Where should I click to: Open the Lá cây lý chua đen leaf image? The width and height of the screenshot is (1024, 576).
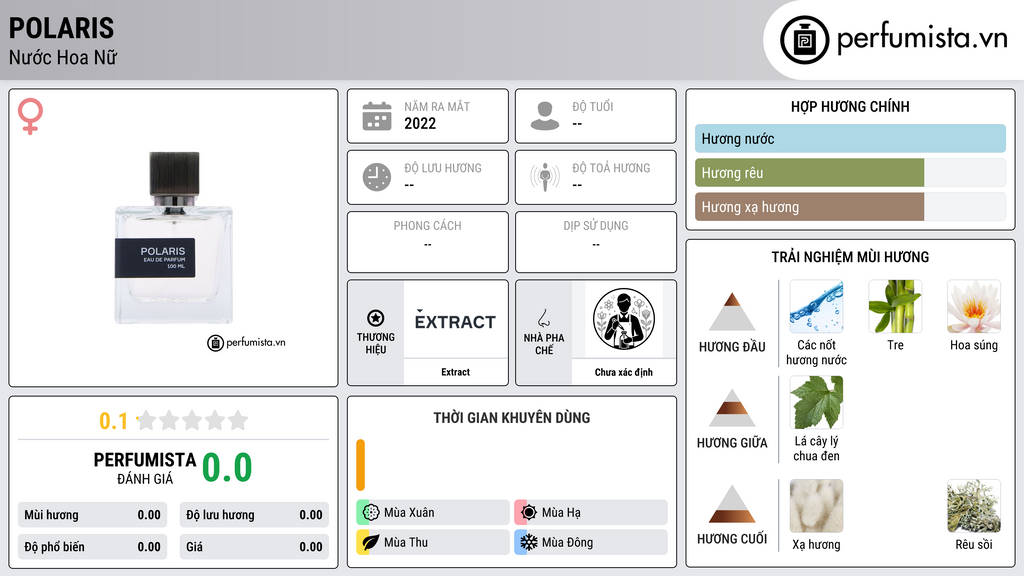click(816, 402)
